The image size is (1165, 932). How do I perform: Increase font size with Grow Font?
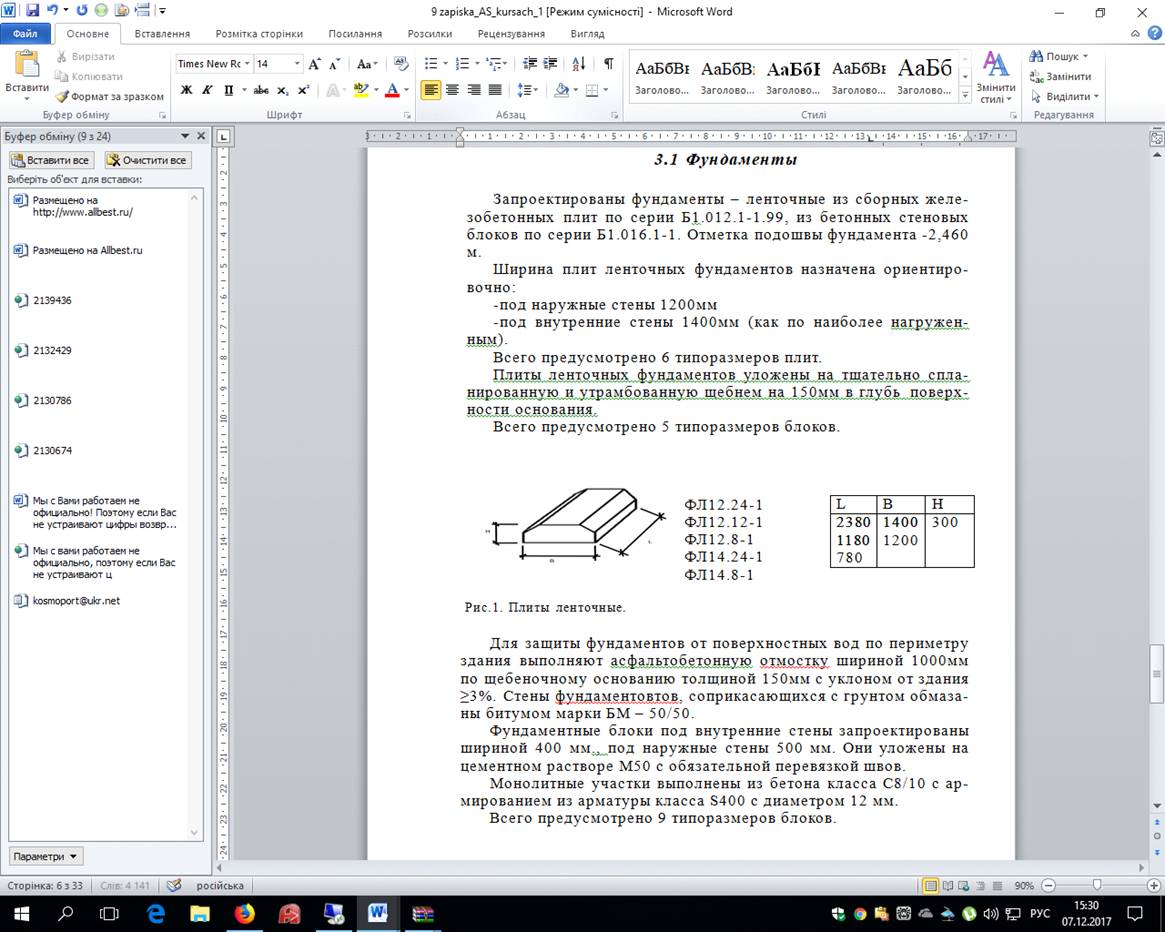tap(315, 64)
